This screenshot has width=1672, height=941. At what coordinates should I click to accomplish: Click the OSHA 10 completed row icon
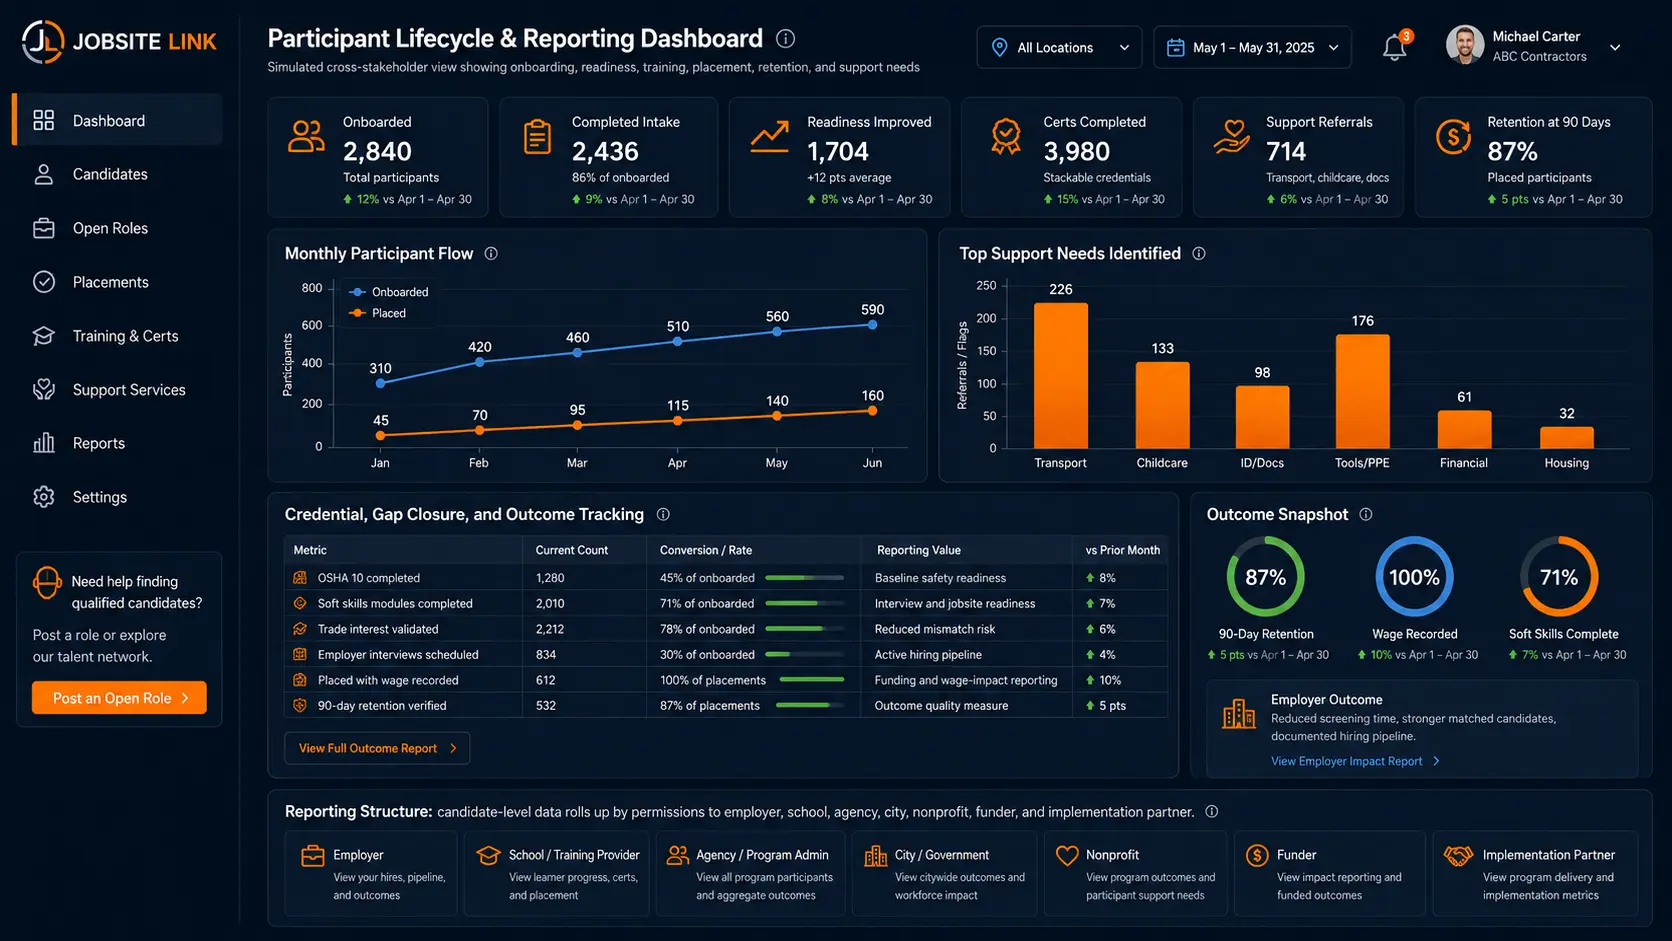pyautogui.click(x=300, y=578)
